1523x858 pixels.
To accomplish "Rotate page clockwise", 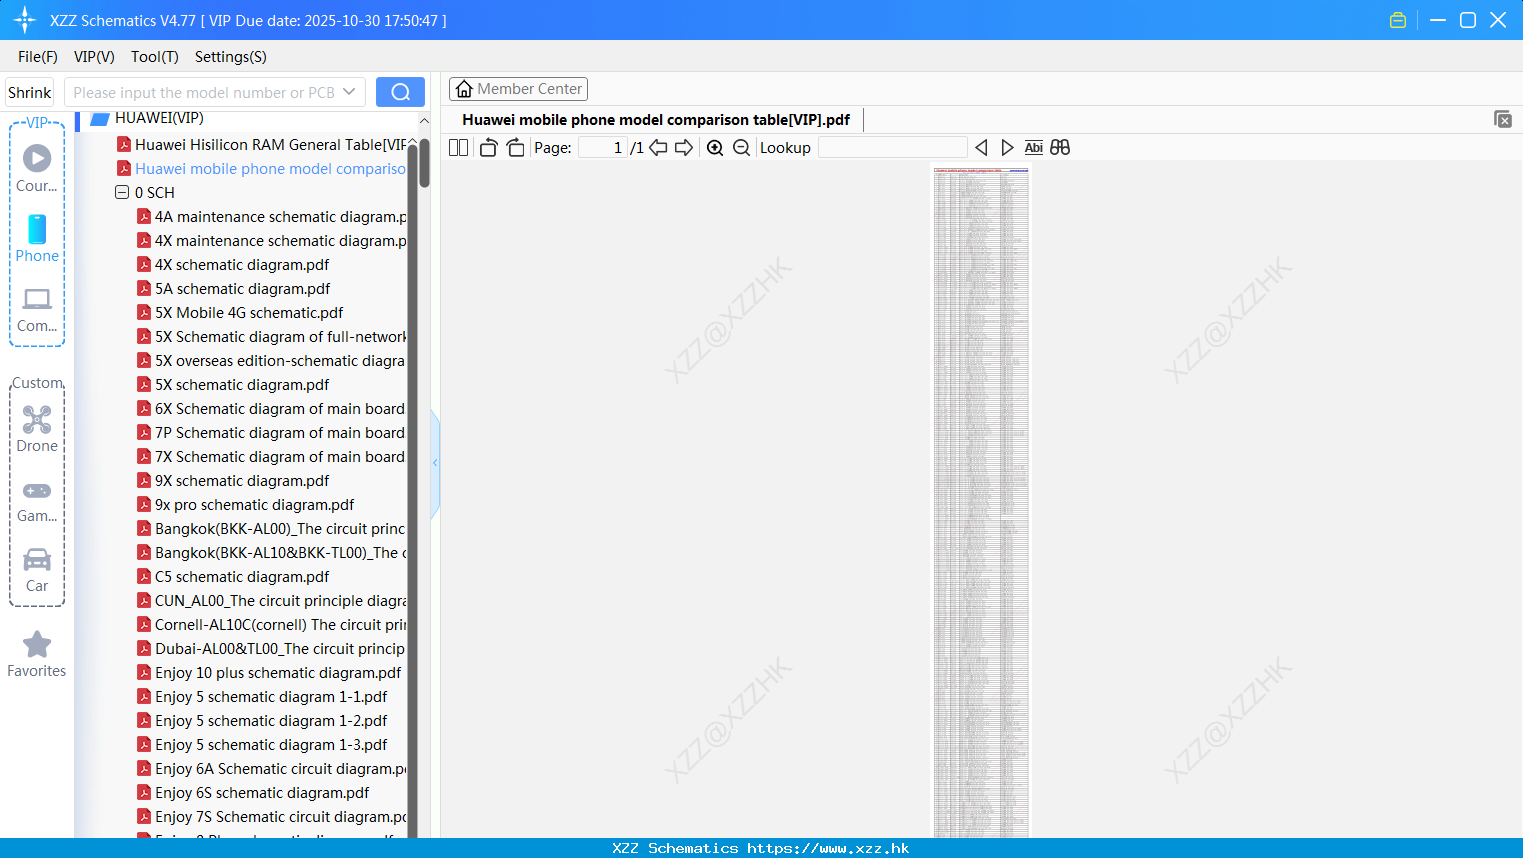I will coord(515,148).
